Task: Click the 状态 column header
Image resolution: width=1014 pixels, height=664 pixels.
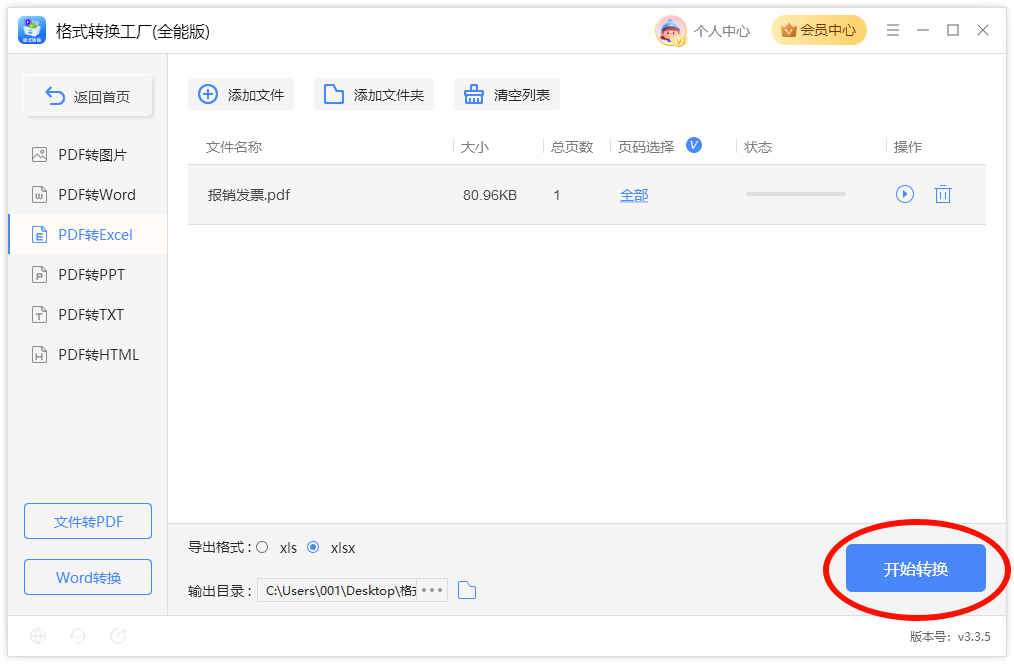Action: click(758, 147)
